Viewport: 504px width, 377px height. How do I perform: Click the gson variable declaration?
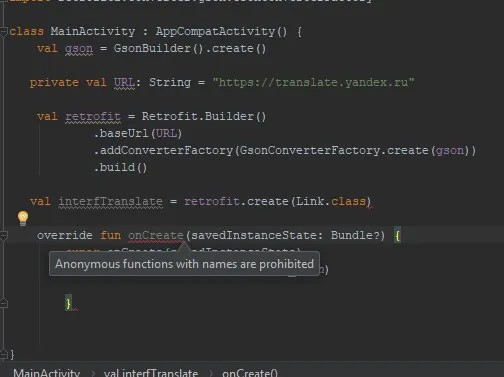tap(79, 49)
